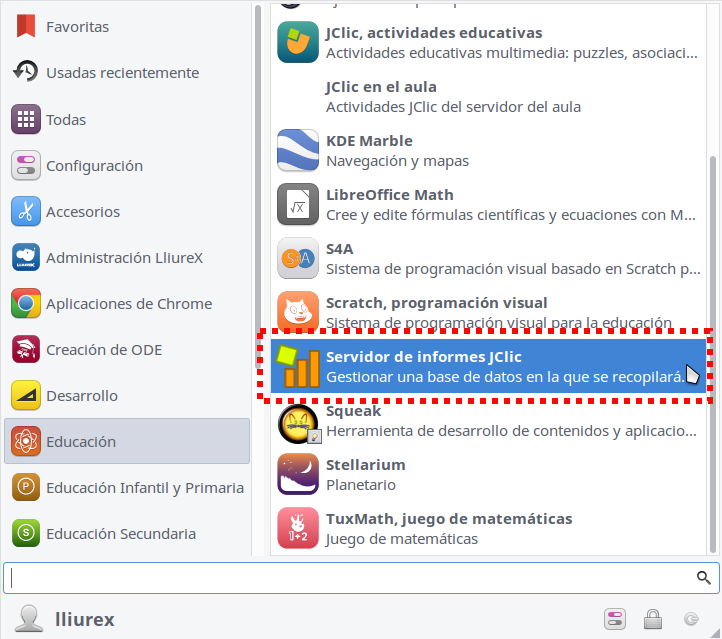
Task: Open the LibreOffice Math icon
Action: (x=297, y=205)
